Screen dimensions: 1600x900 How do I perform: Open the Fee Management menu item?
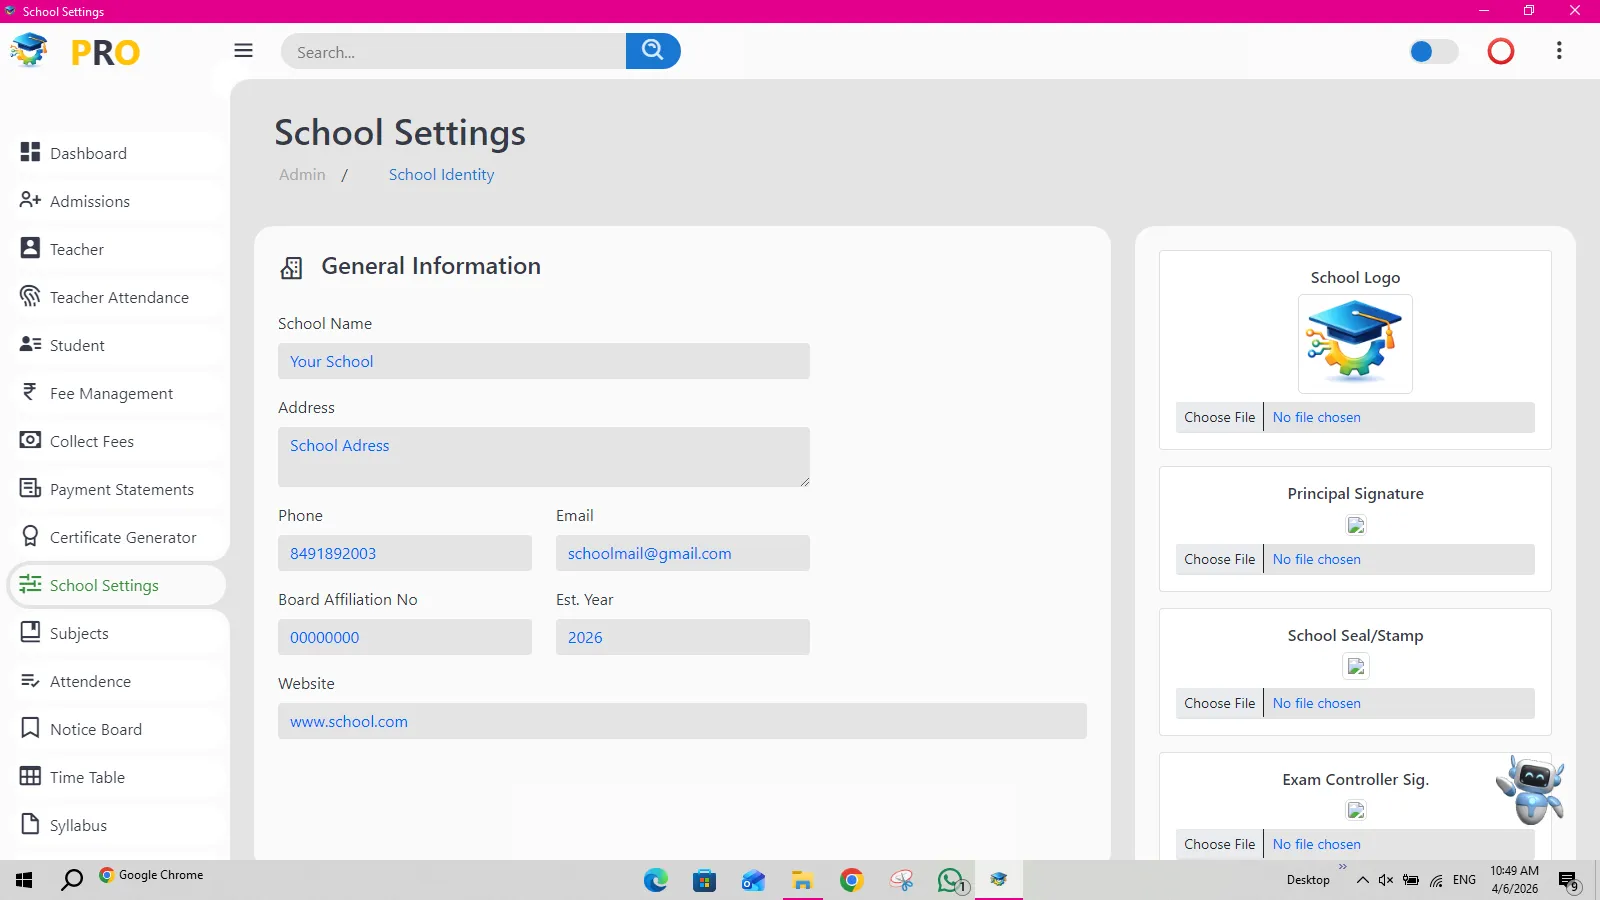(x=118, y=393)
